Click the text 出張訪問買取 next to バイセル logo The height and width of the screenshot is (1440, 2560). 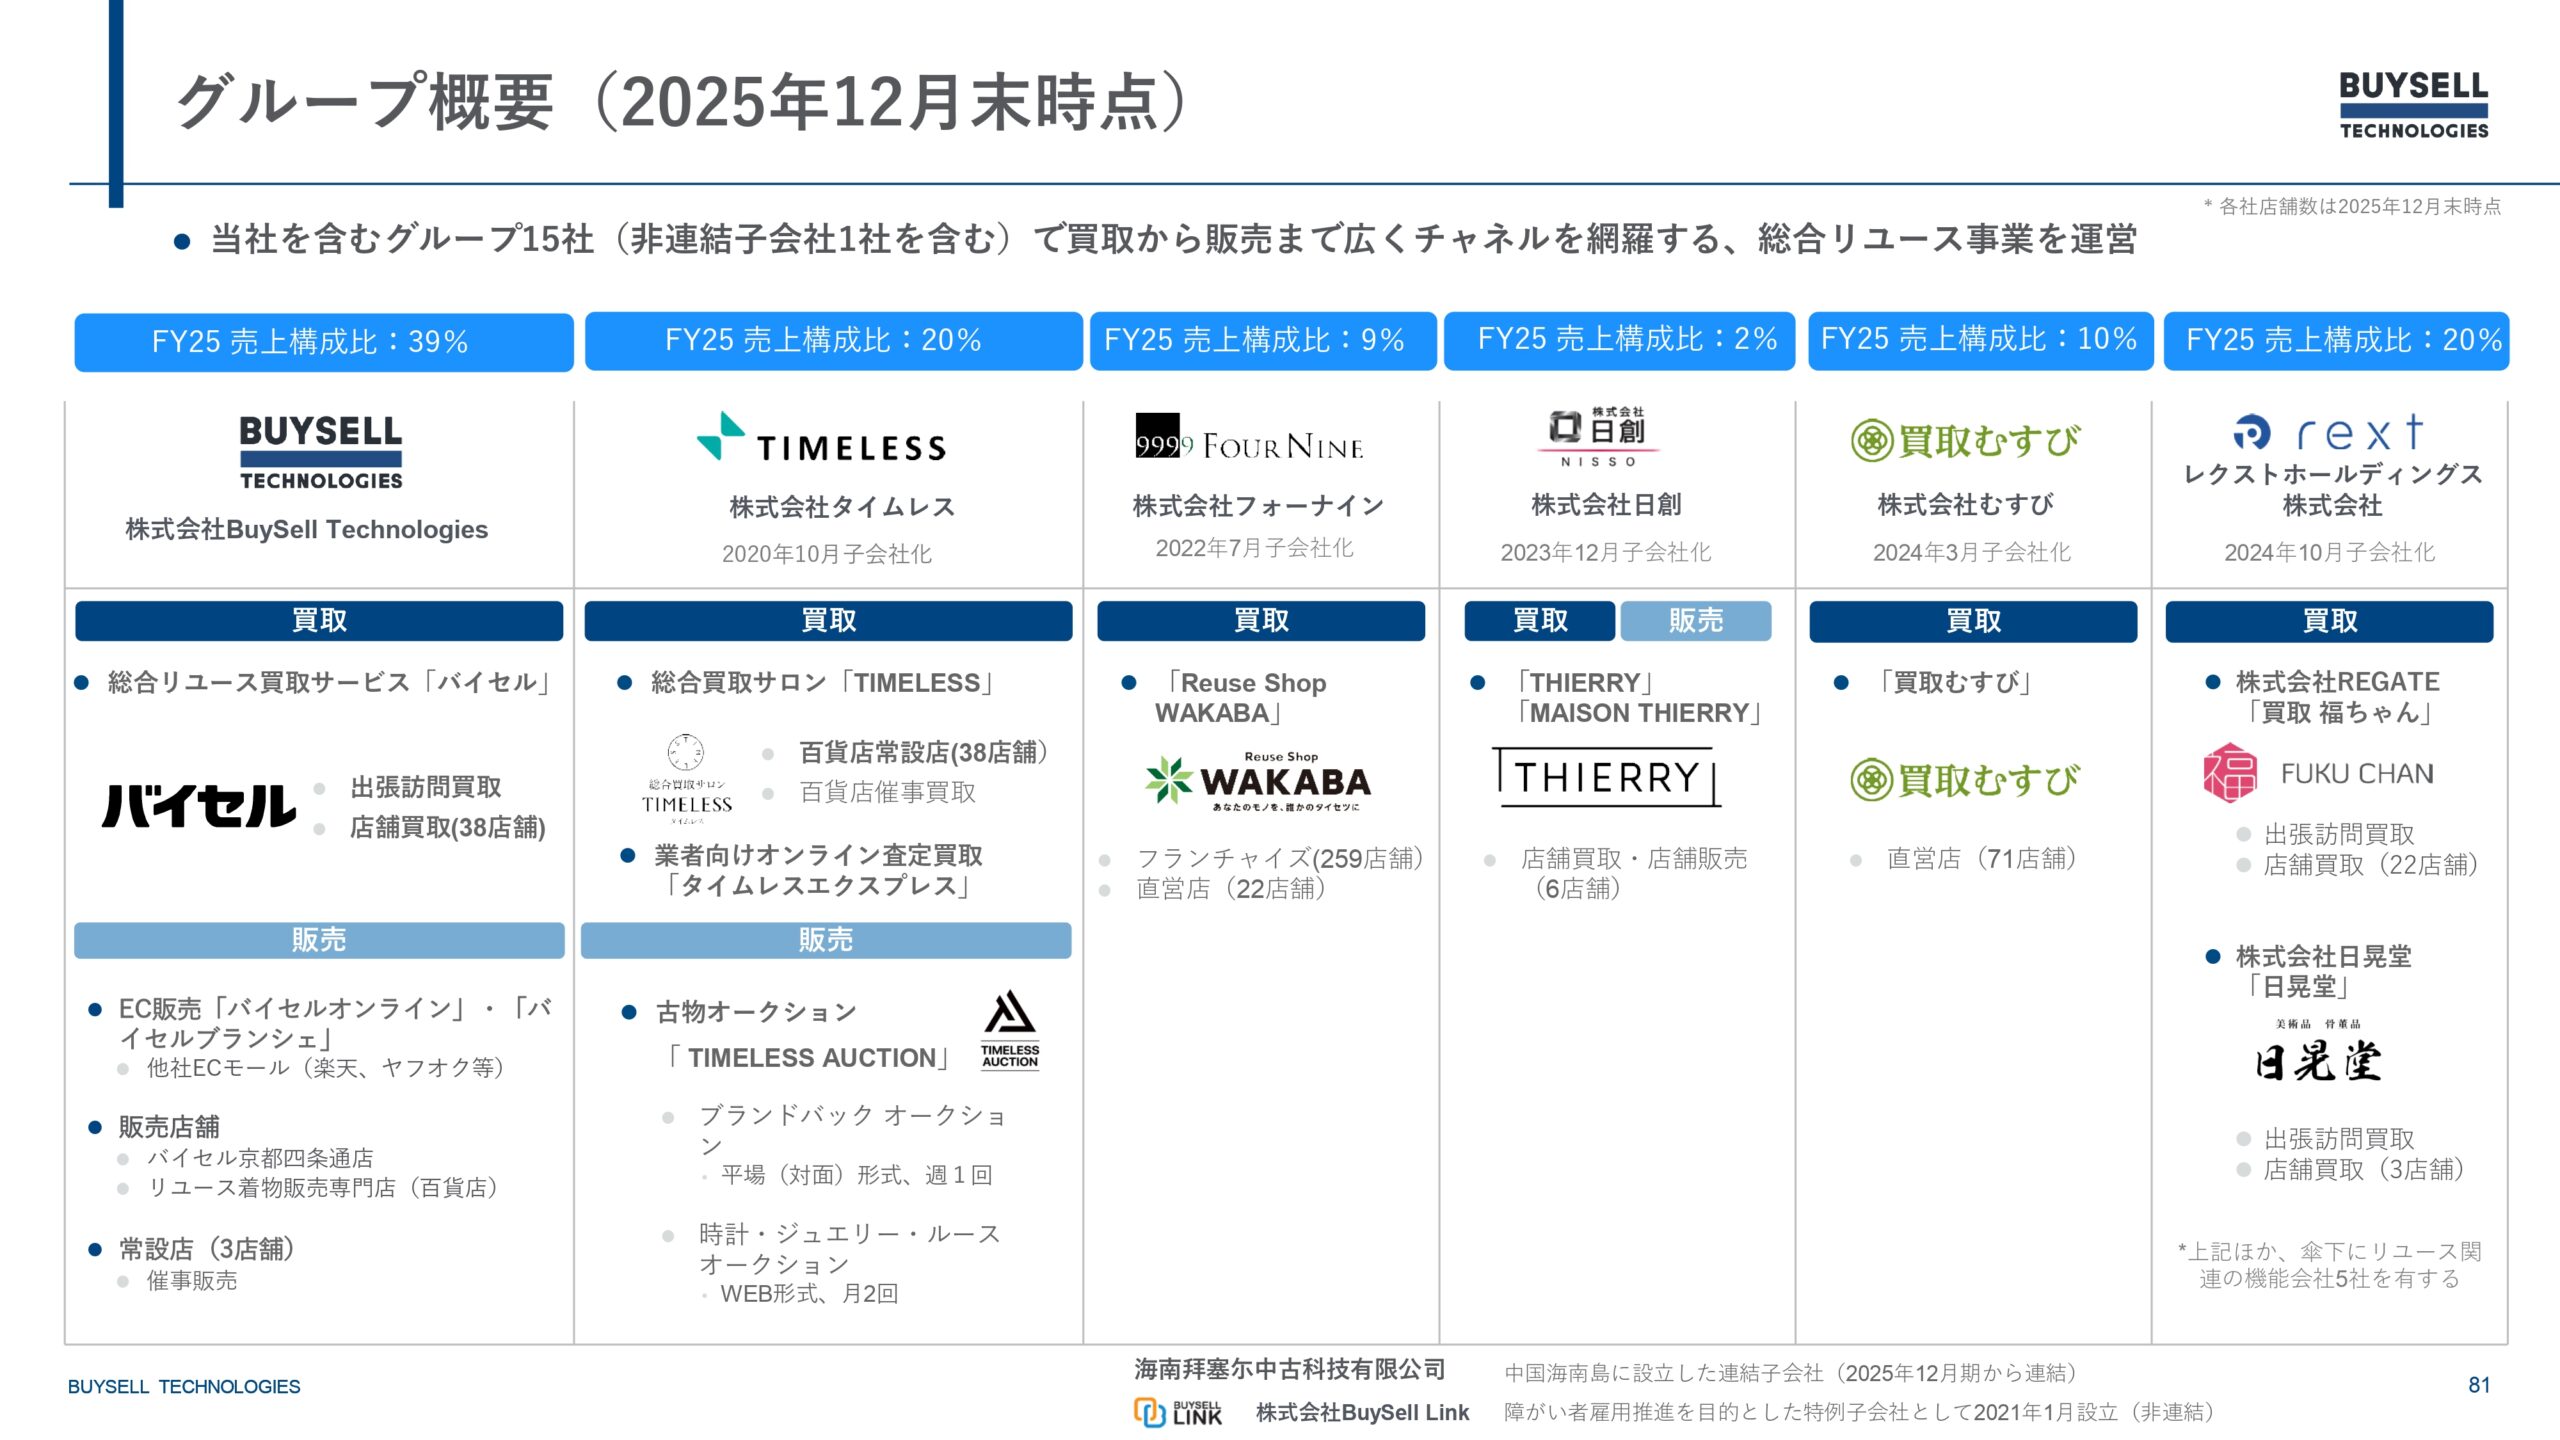(x=425, y=788)
